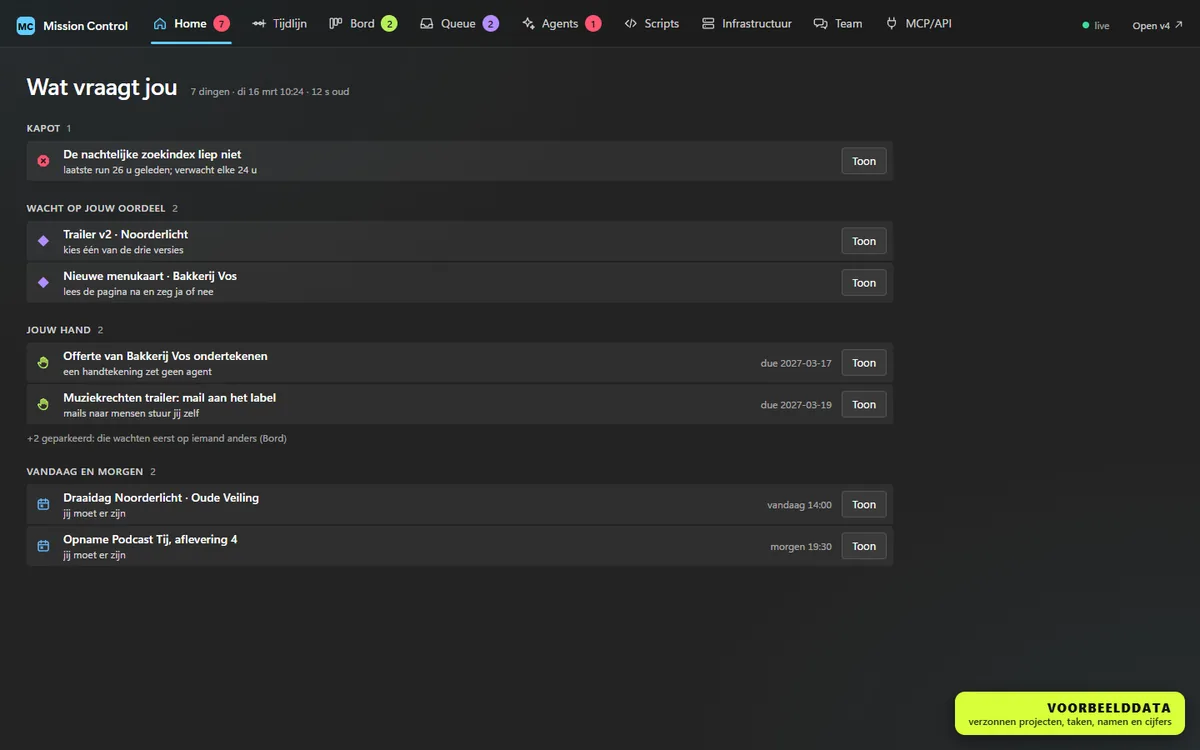Click Toon for Draaidag Noorderlicht · Oude Veiling
This screenshot has height=750, width=1200.
pyautogui.click(x=864, y=505)
